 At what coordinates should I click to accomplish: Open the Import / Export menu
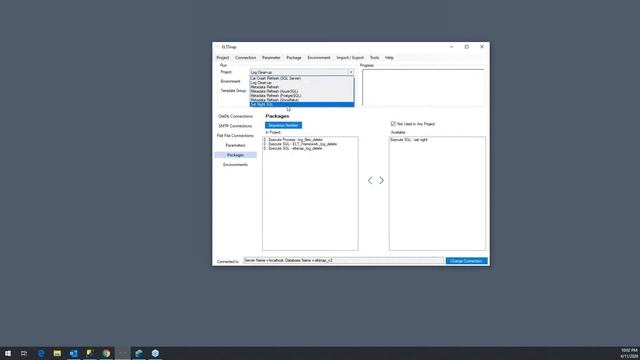tap(350, 58)
